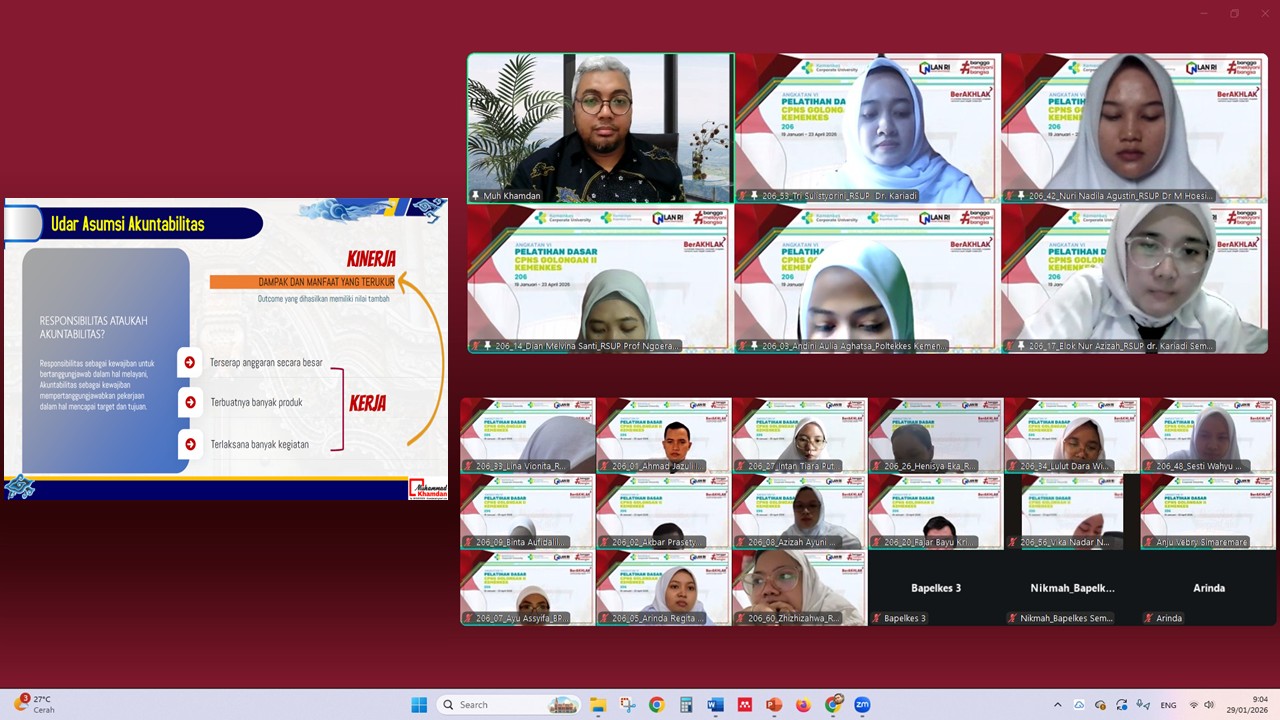Click the Windows Start button
Viewport: 1280px width, 720px height.
[419, 705]
